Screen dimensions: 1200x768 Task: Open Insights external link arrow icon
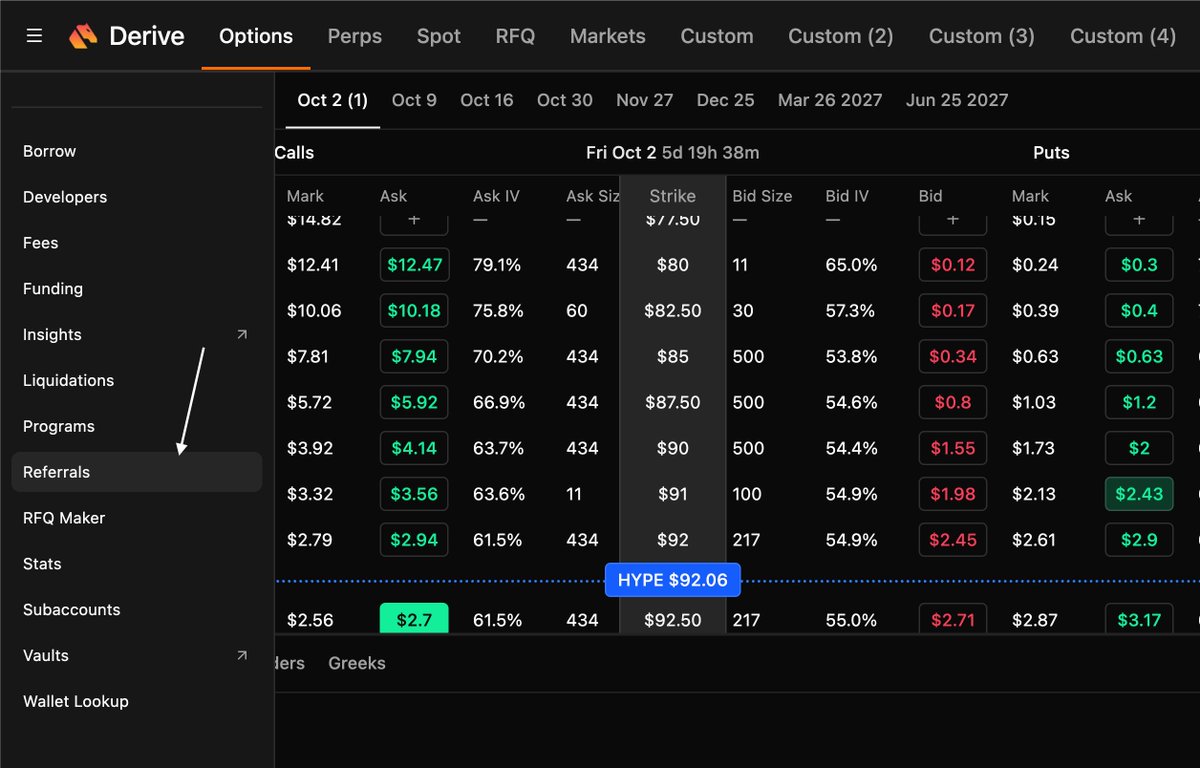click(241, 335)
